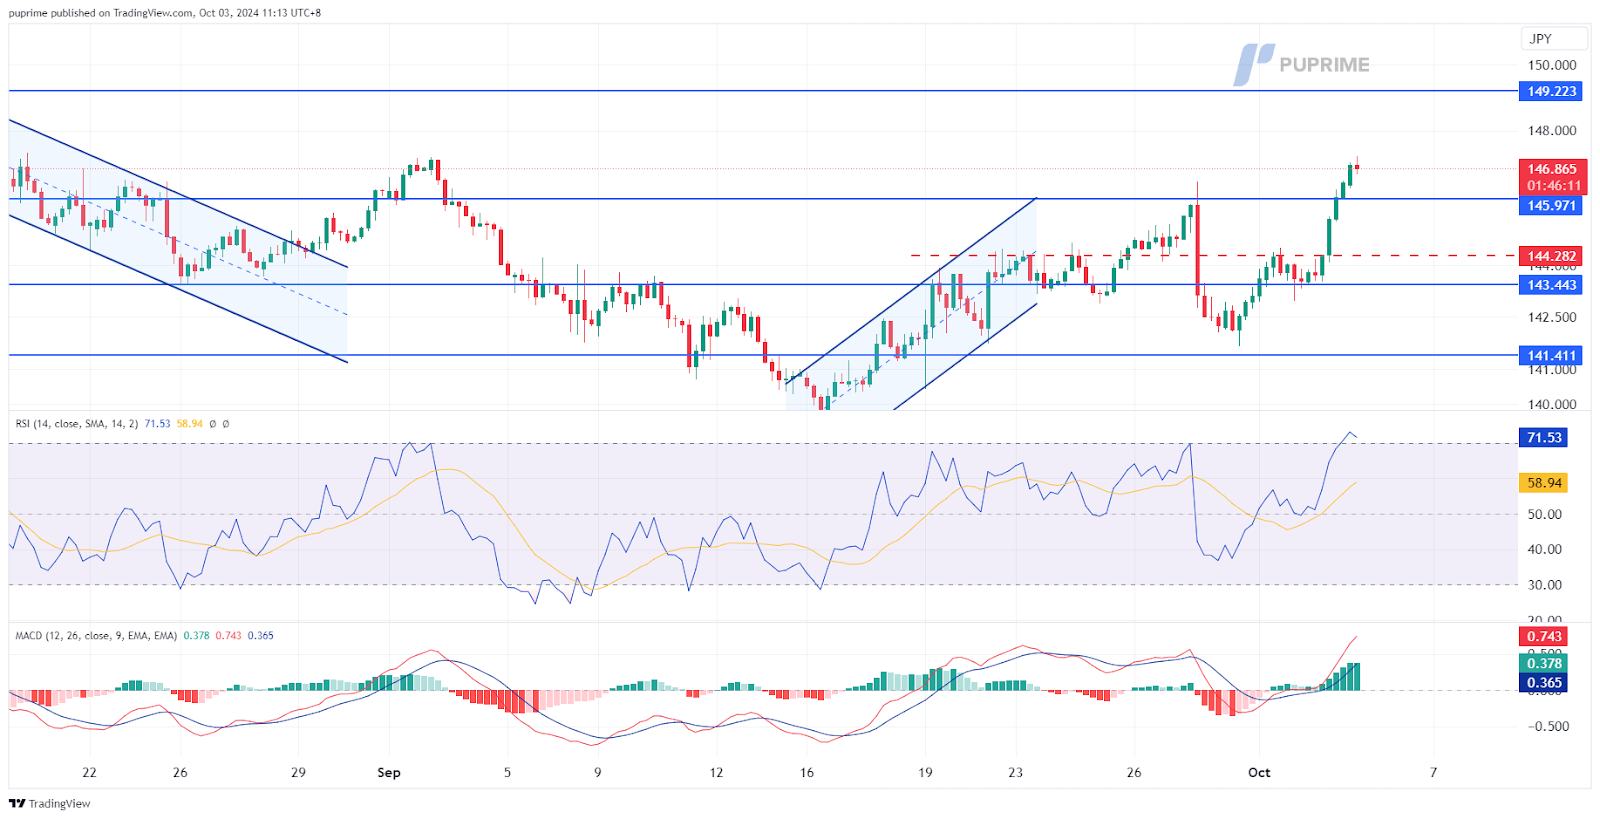Click the RSI value label 71.53

[1544, 437]
